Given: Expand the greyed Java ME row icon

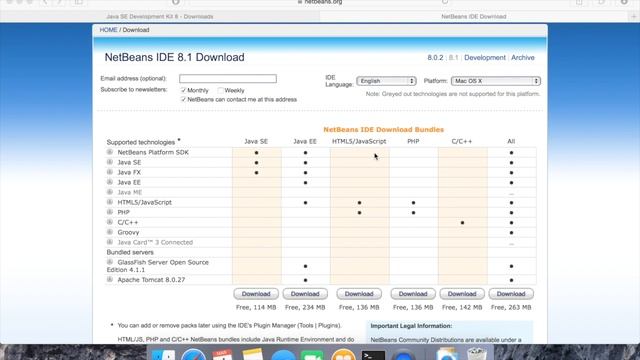Looking at the screenshot, I should [x=109, y=192].
